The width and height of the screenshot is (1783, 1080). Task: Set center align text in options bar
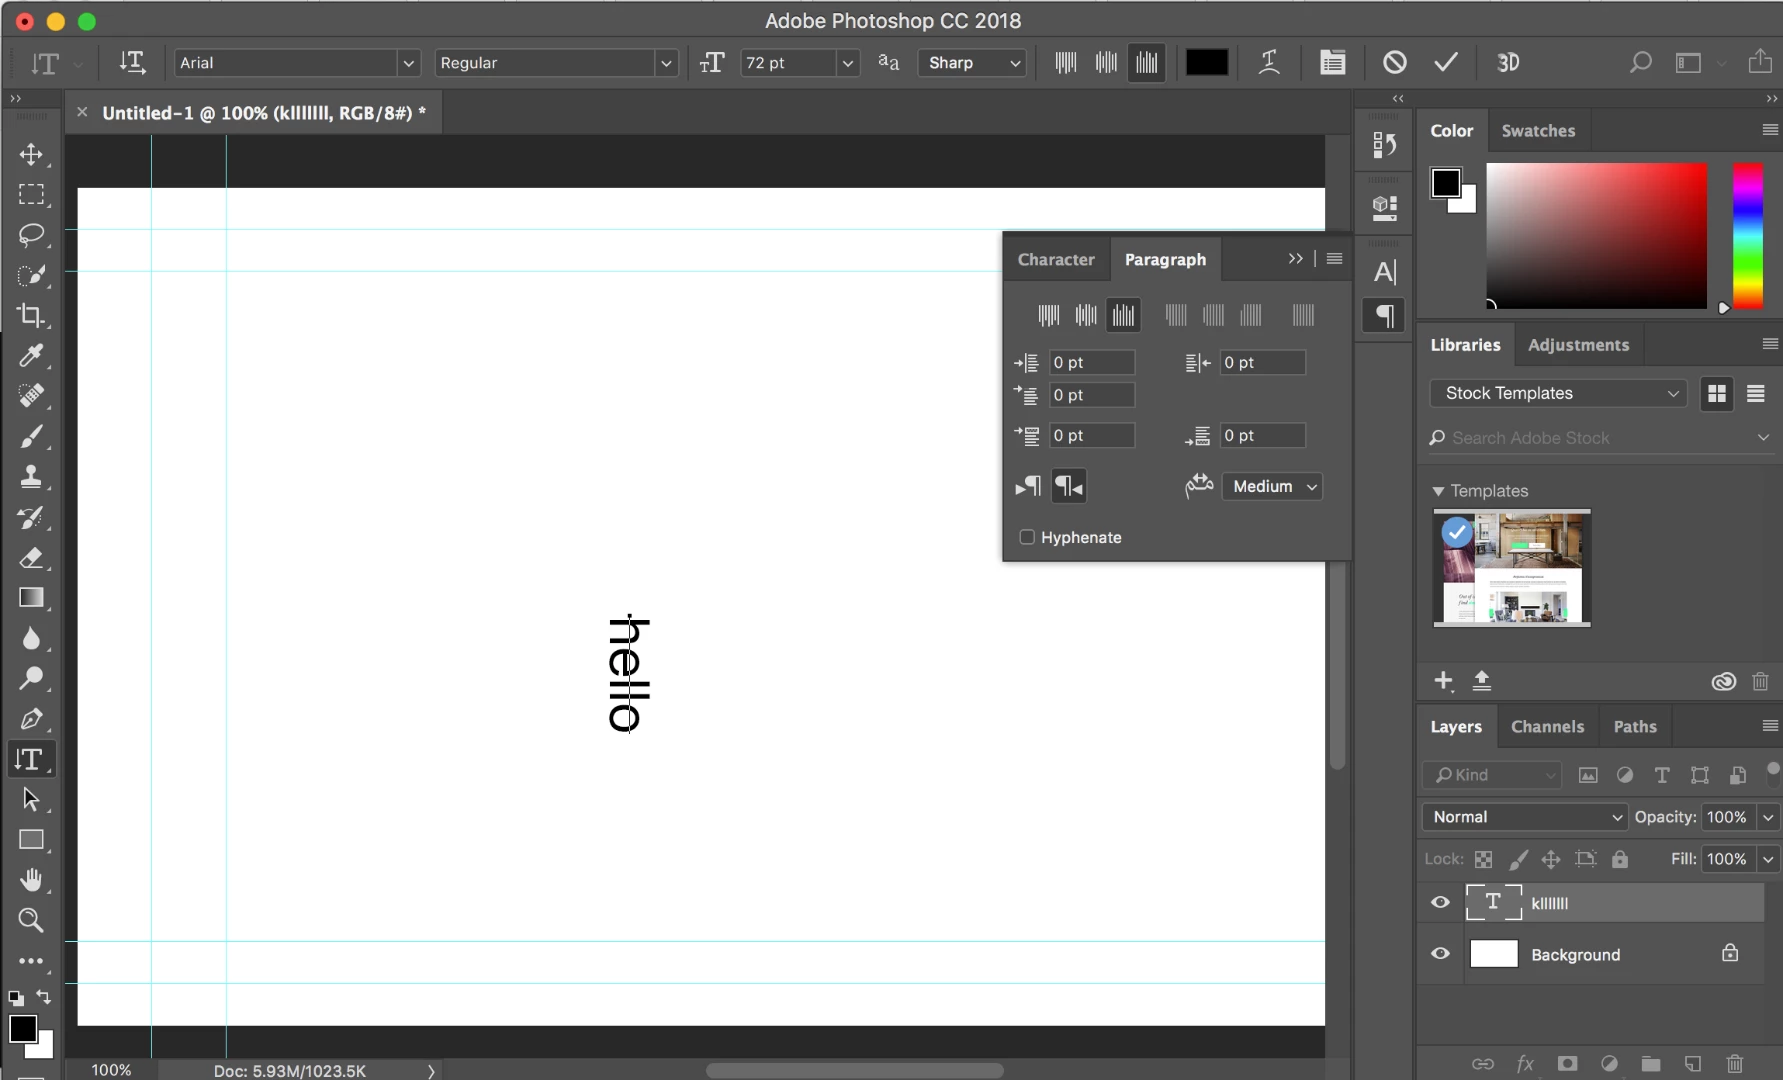(1106, 63)
